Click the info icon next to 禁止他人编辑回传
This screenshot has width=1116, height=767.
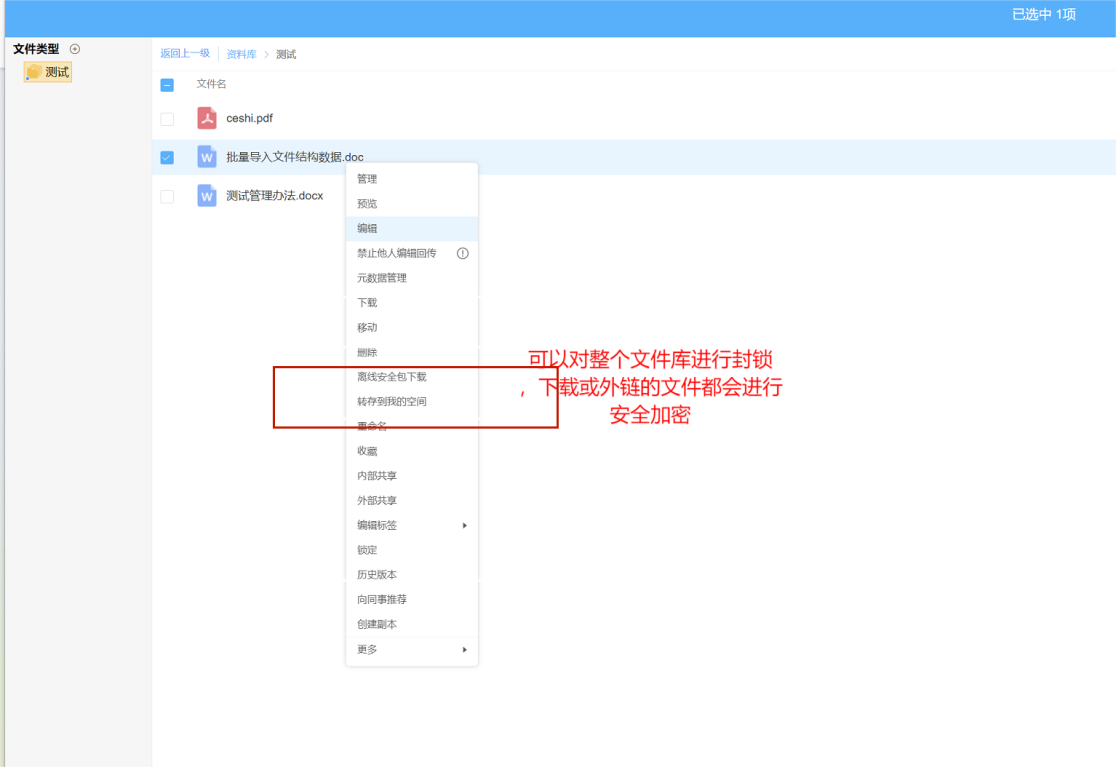(x=462, y=253)
